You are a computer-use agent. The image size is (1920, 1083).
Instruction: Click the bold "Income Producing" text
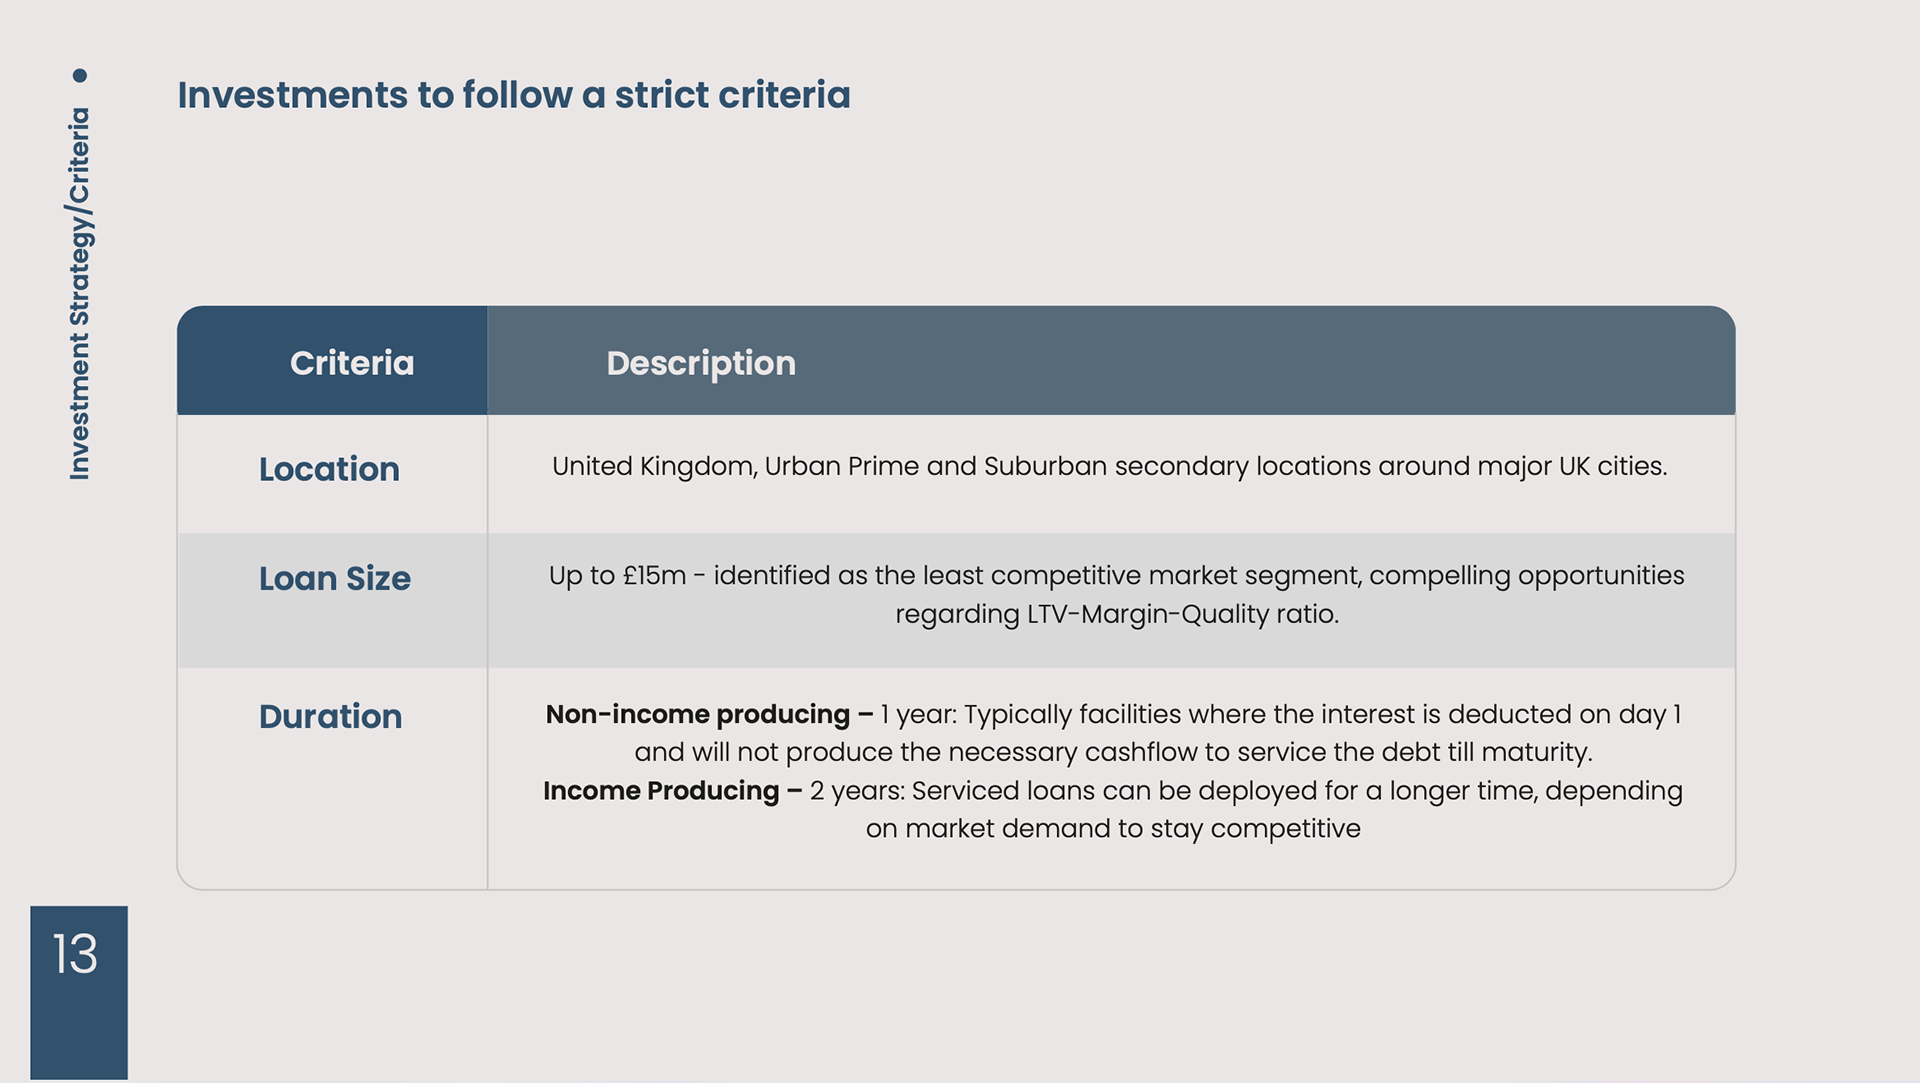click(660, 790)
